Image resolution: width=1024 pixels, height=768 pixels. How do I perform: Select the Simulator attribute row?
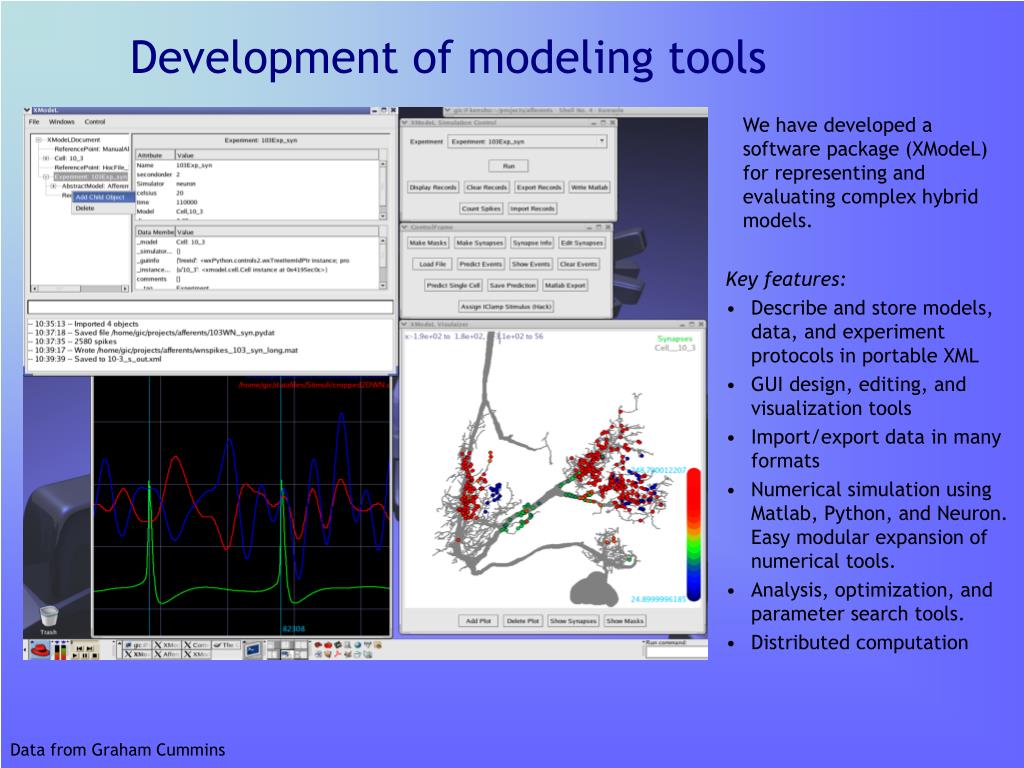click(257, 184)
